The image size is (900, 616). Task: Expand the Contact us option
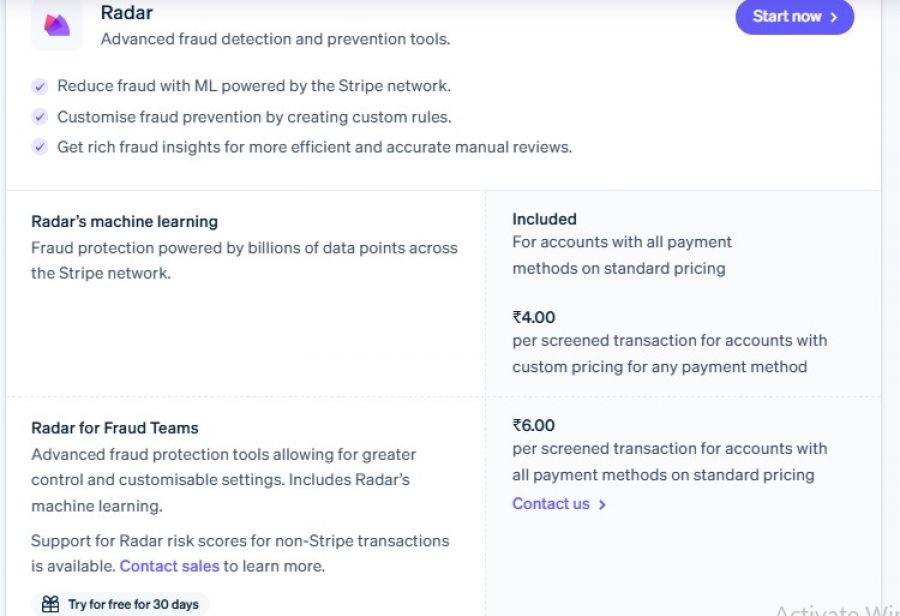click(x=551, y=504)
